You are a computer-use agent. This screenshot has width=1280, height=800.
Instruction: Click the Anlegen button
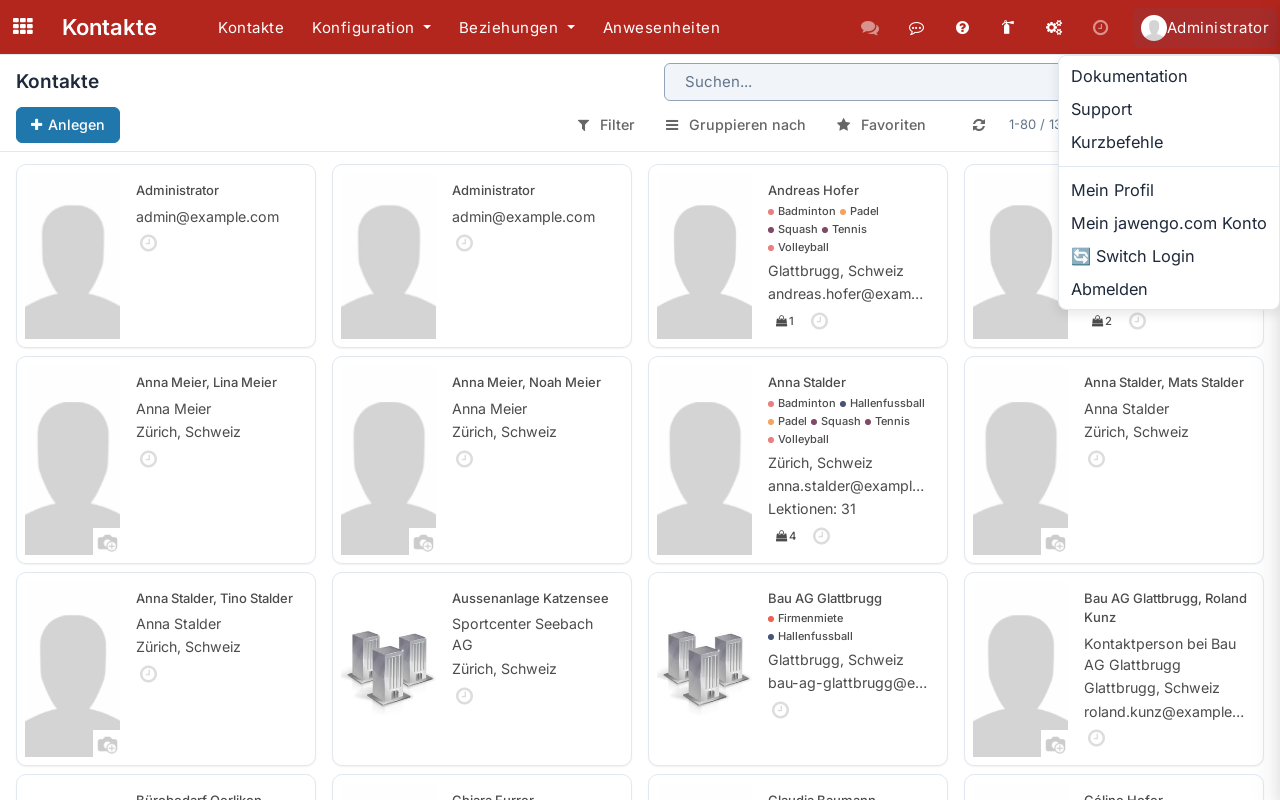(x=68, y=125)
